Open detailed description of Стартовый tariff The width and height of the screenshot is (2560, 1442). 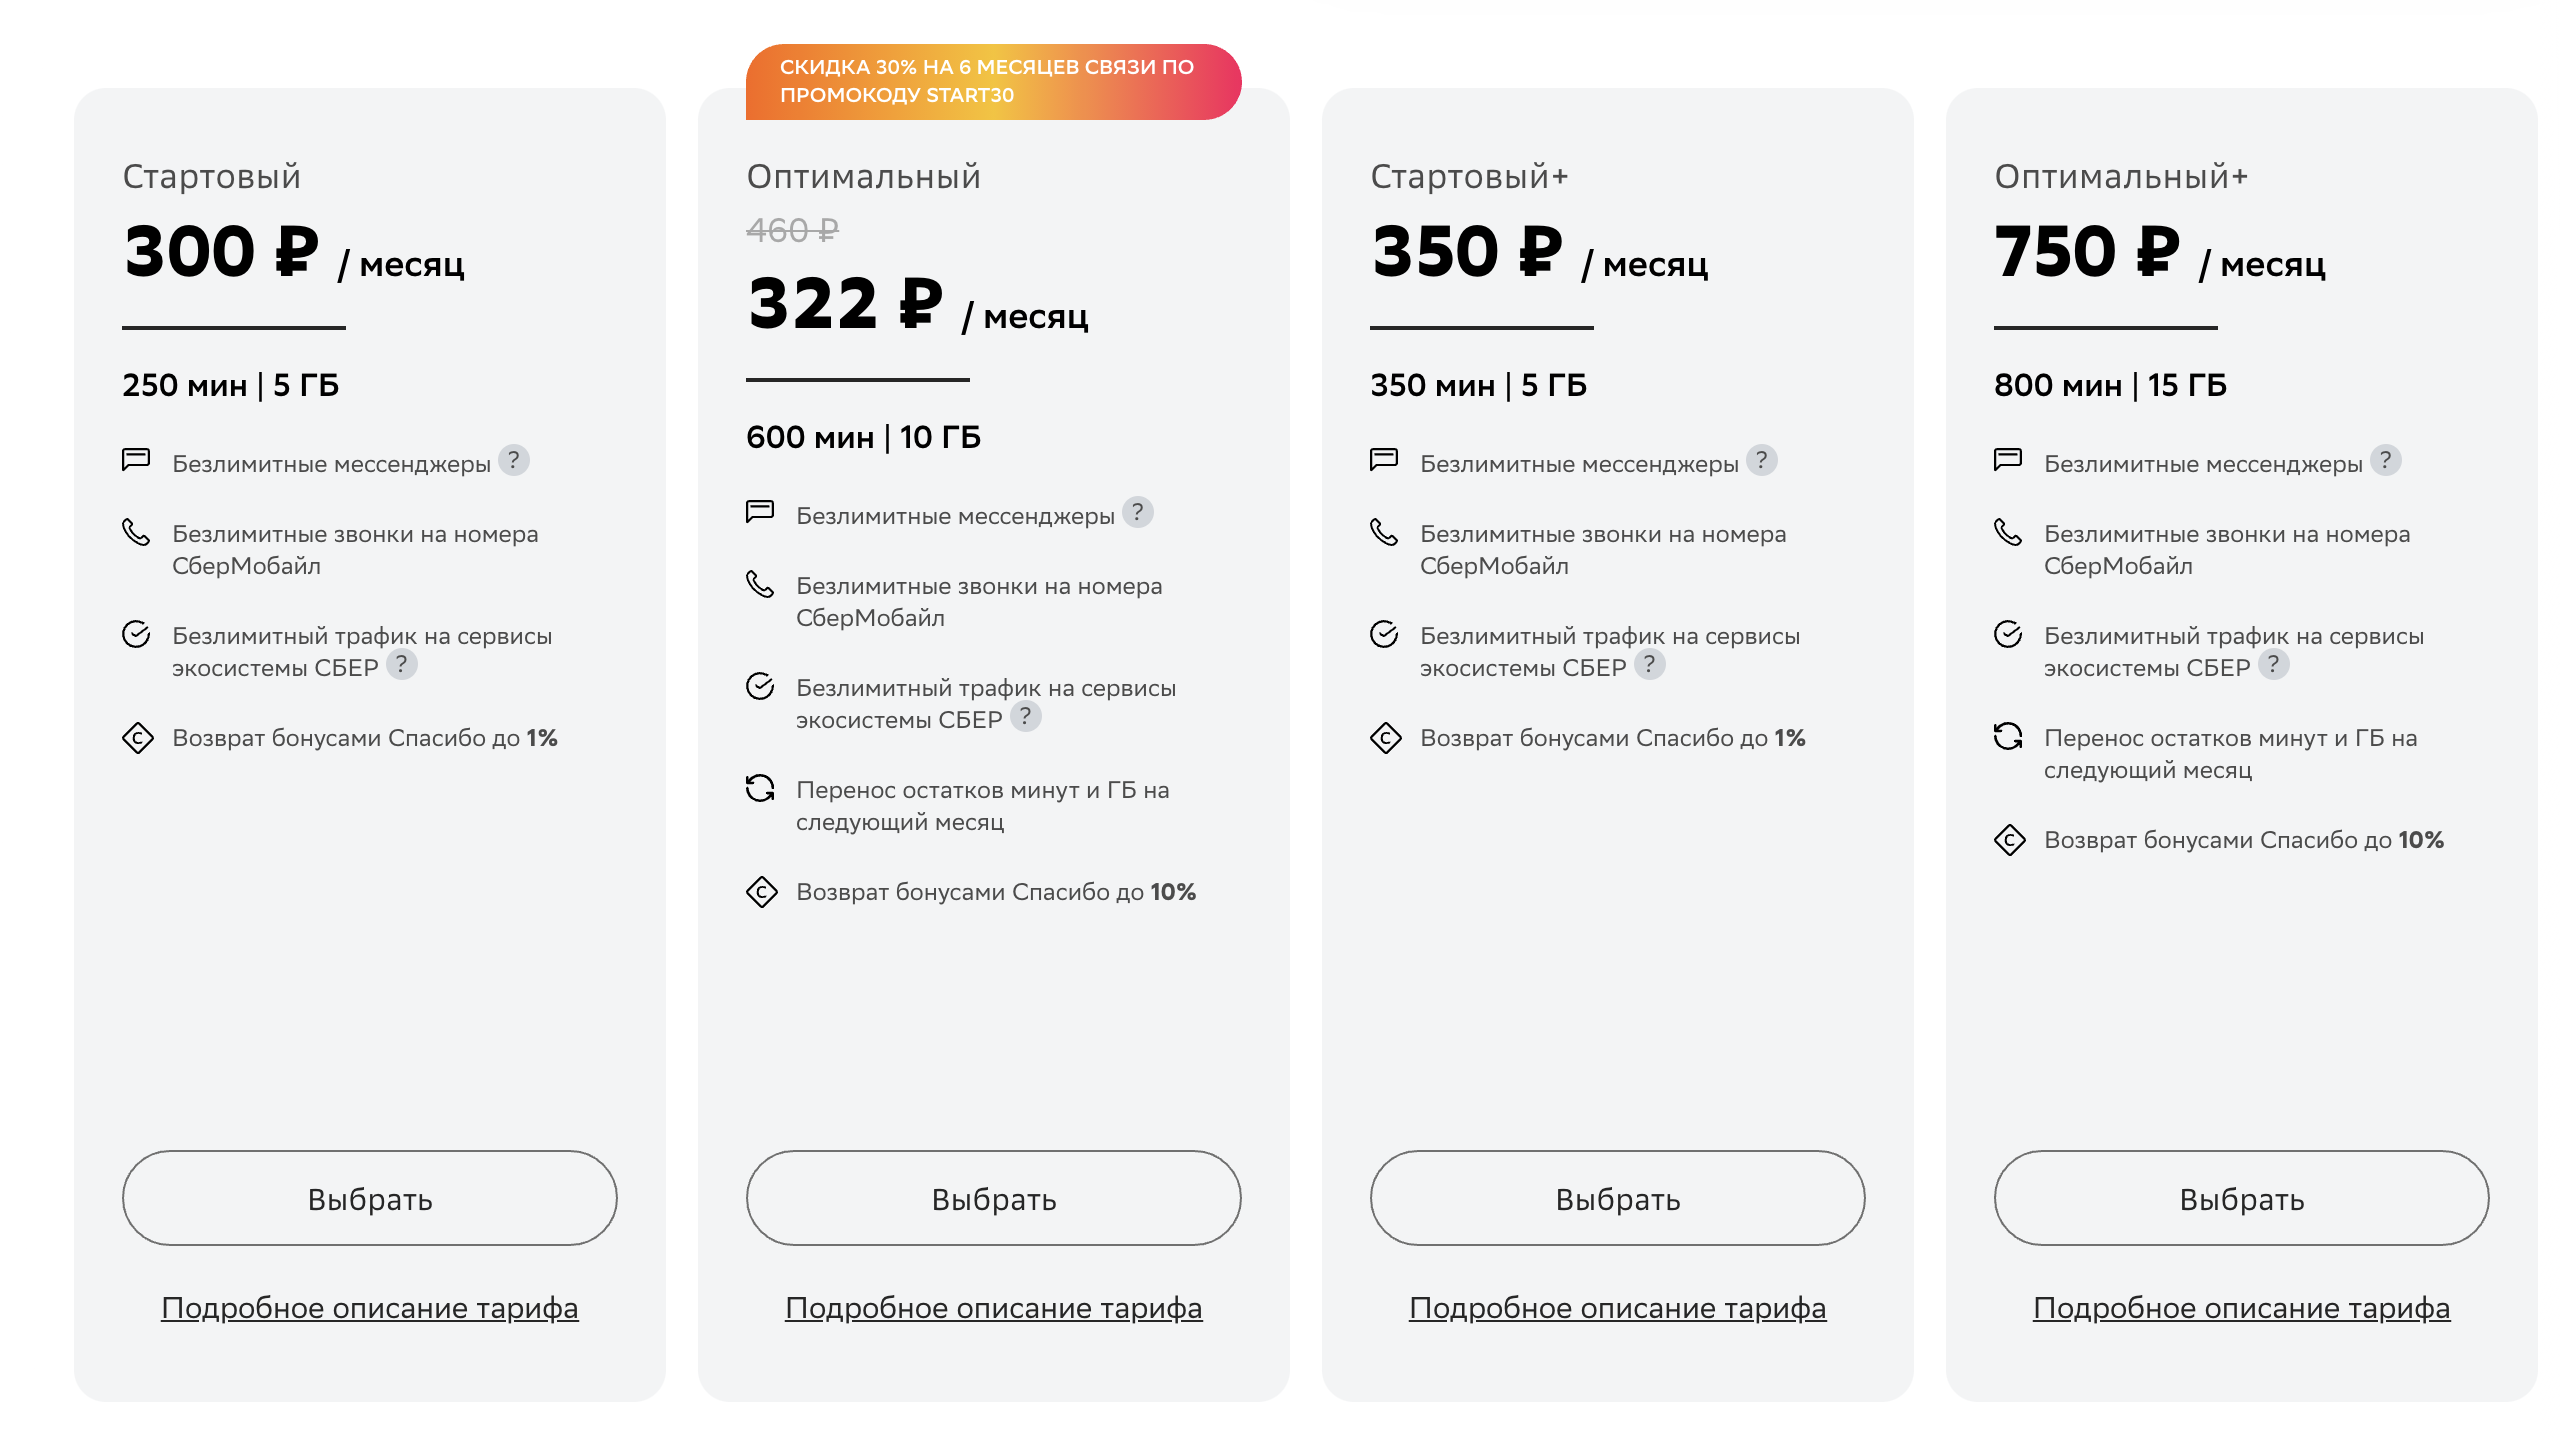(371, 1307)
